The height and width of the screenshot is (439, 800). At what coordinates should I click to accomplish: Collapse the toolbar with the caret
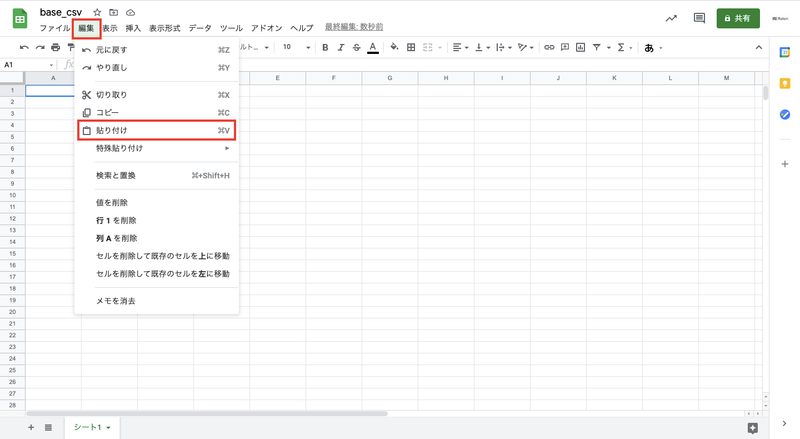(759, 47)
